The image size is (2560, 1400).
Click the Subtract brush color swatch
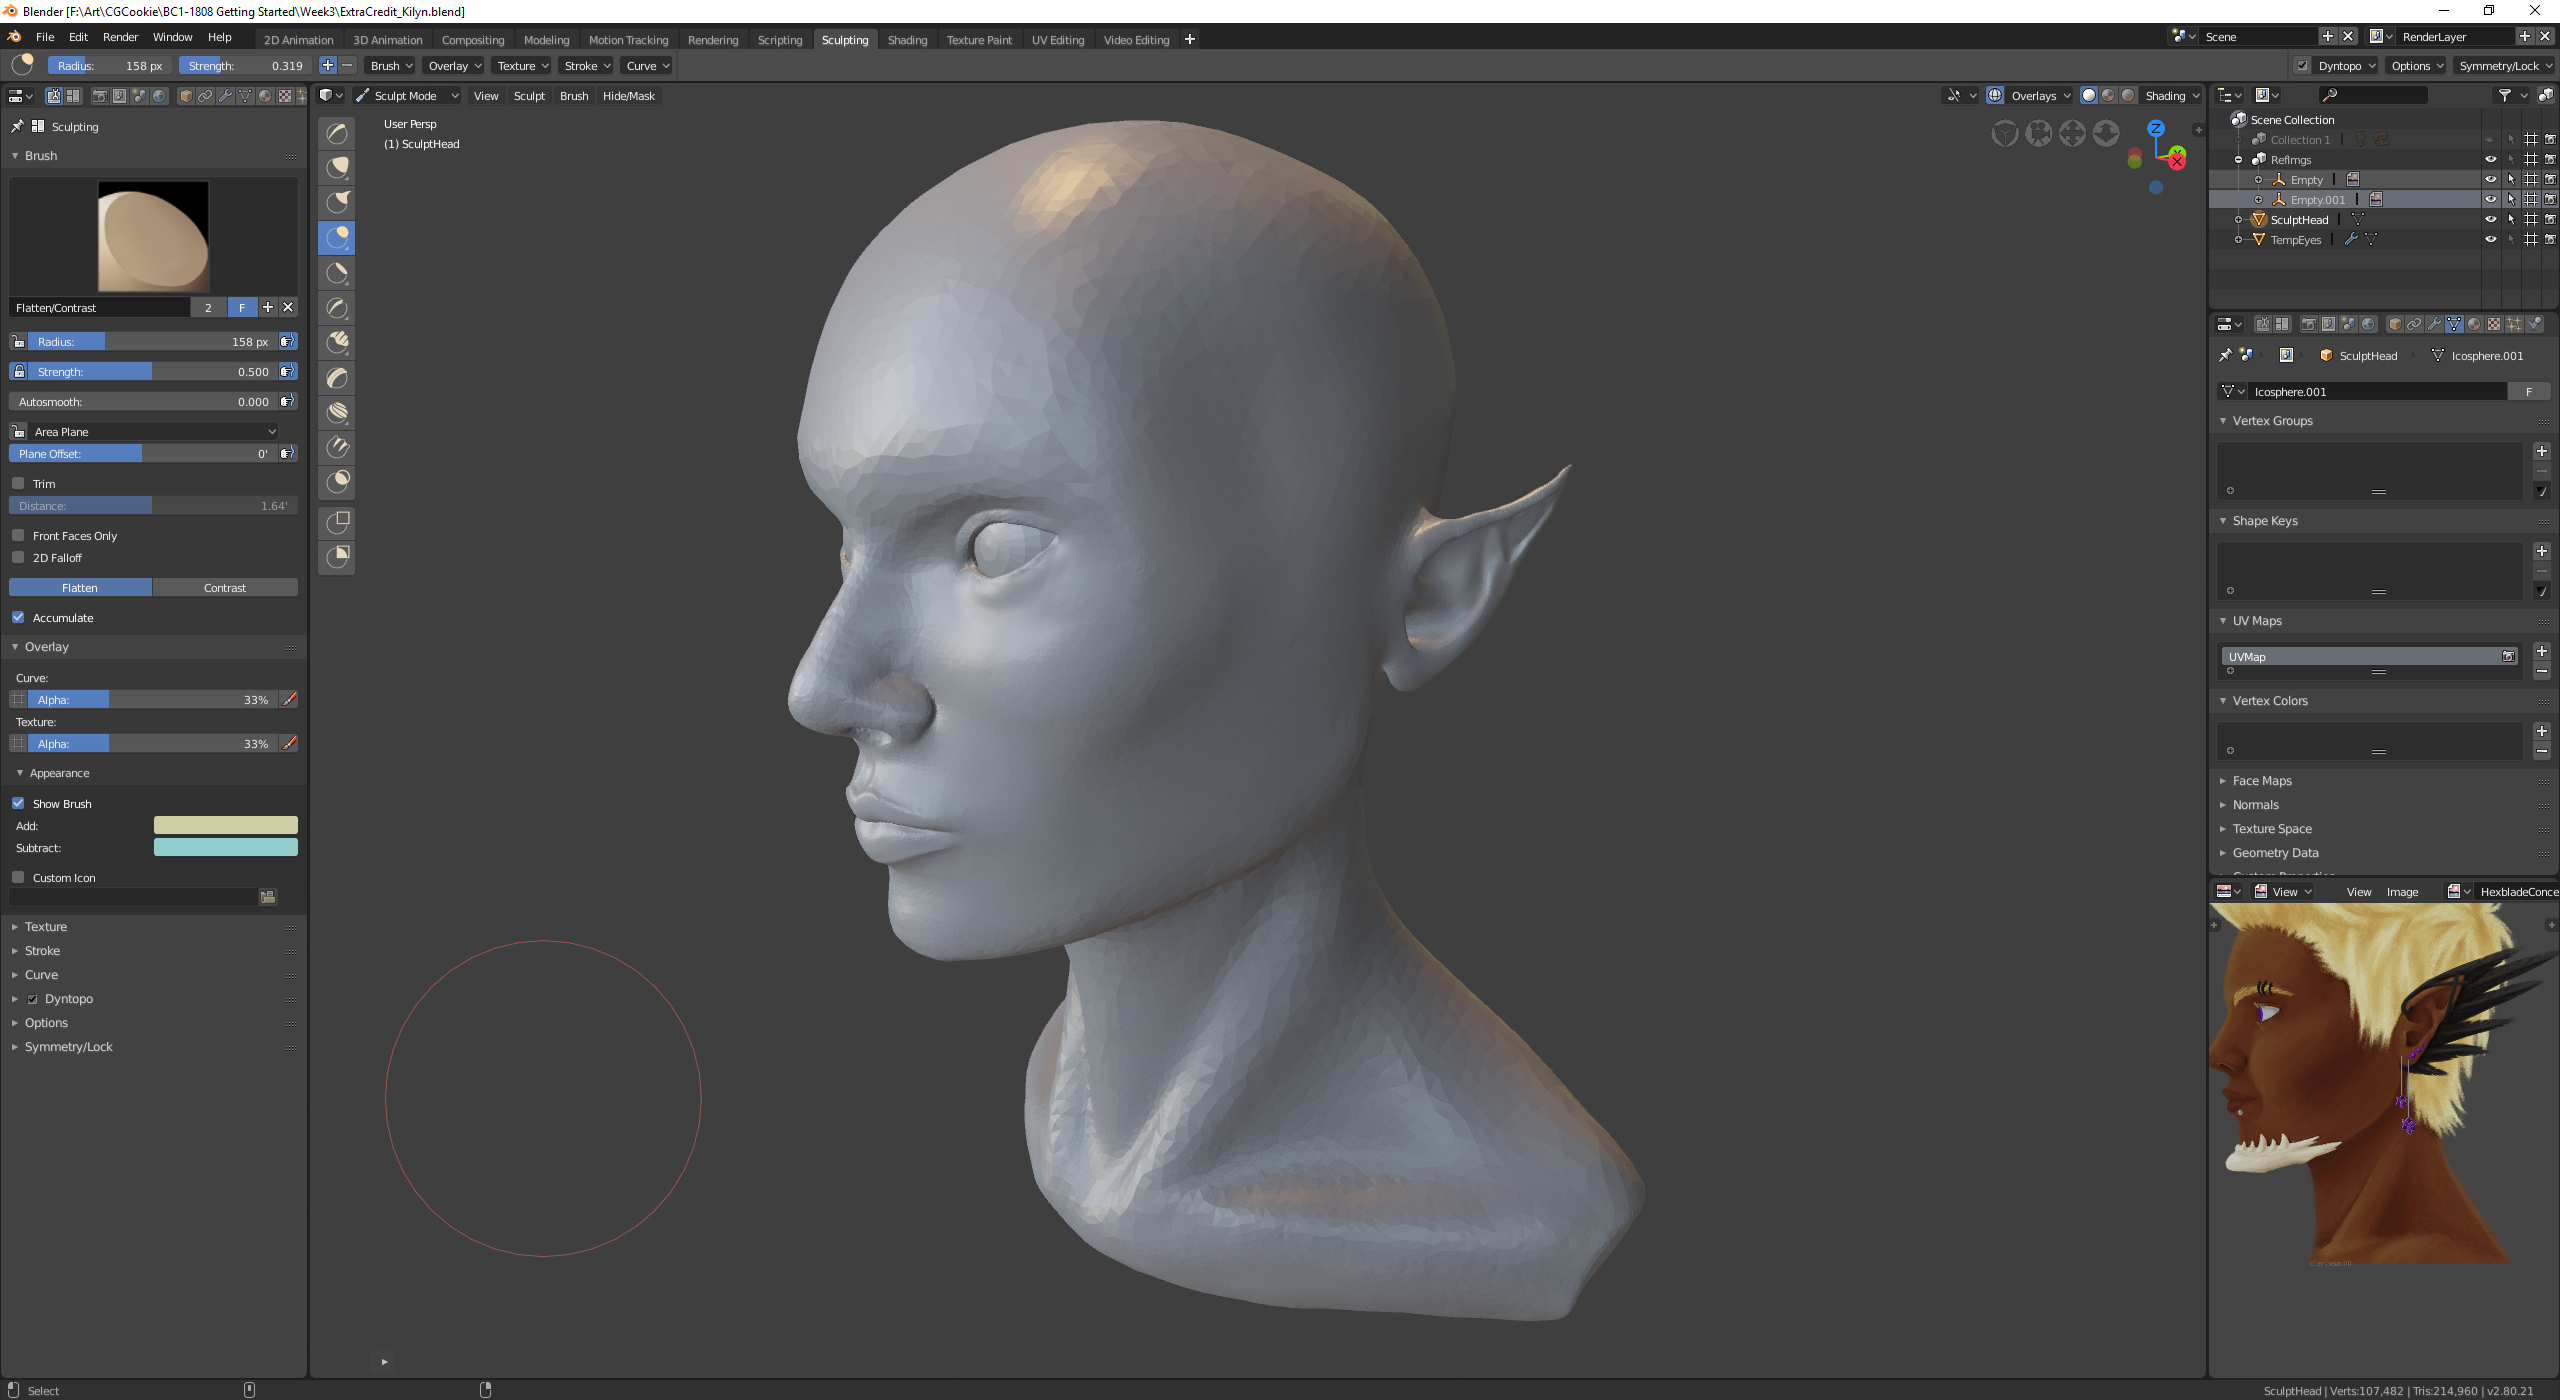tap(225, 847)
